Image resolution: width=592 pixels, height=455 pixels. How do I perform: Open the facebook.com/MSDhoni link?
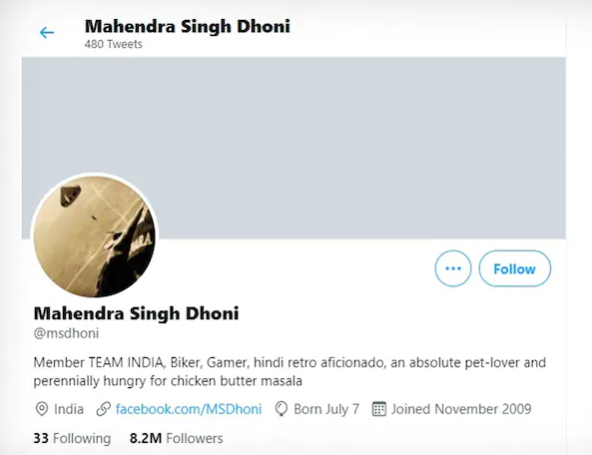click(x=188, y=409)
